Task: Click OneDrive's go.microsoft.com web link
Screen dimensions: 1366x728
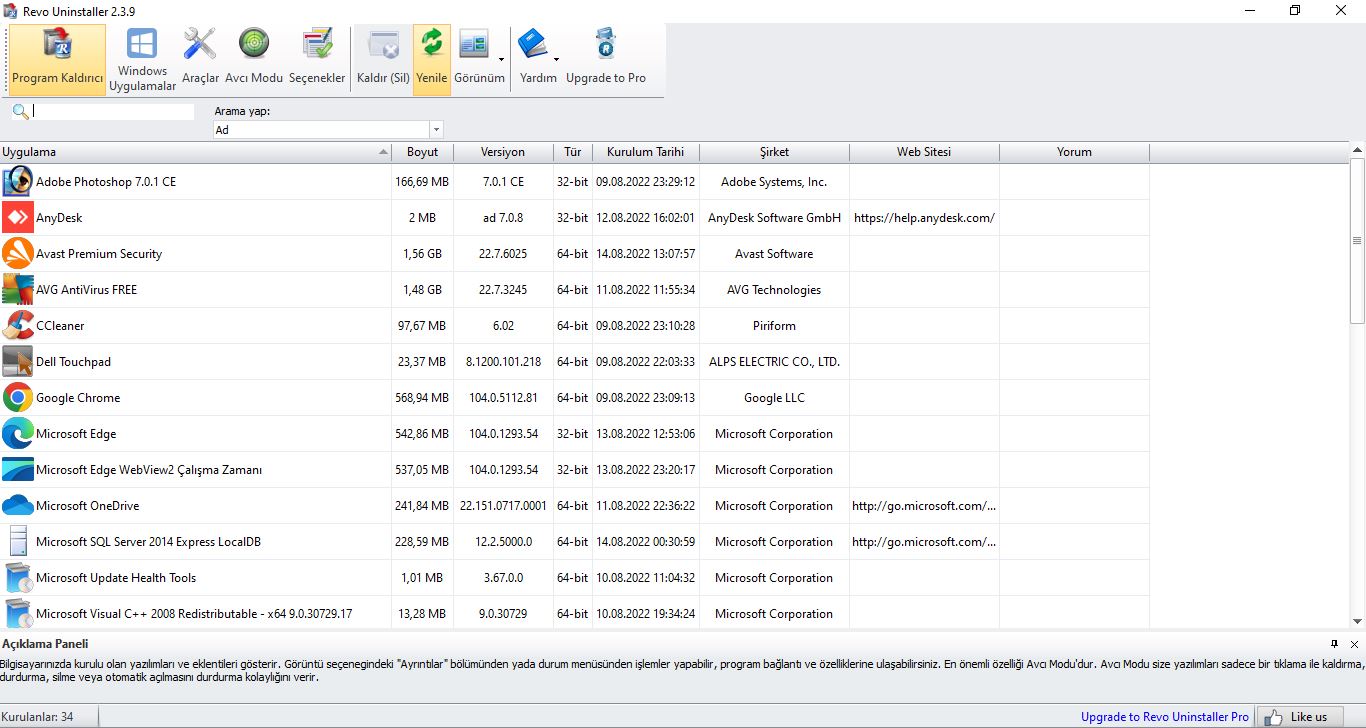Action: pos(924,506)
